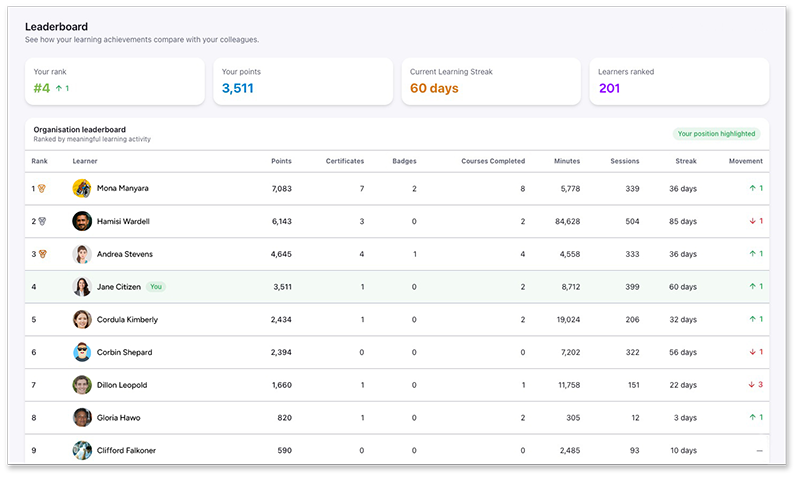Click Gloria Hawo's green up movement arrow

click(x=752, y=417)
